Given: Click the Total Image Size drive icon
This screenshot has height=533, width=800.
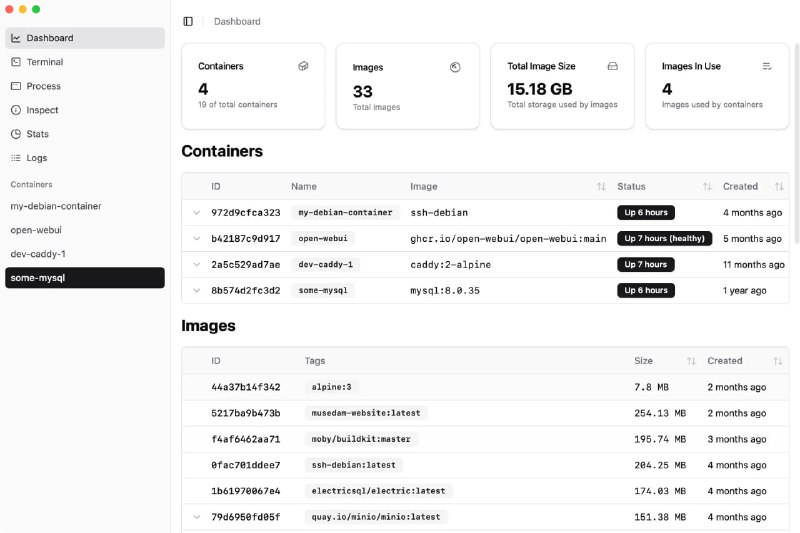Looking at the screenshot, I should [613, 66].
